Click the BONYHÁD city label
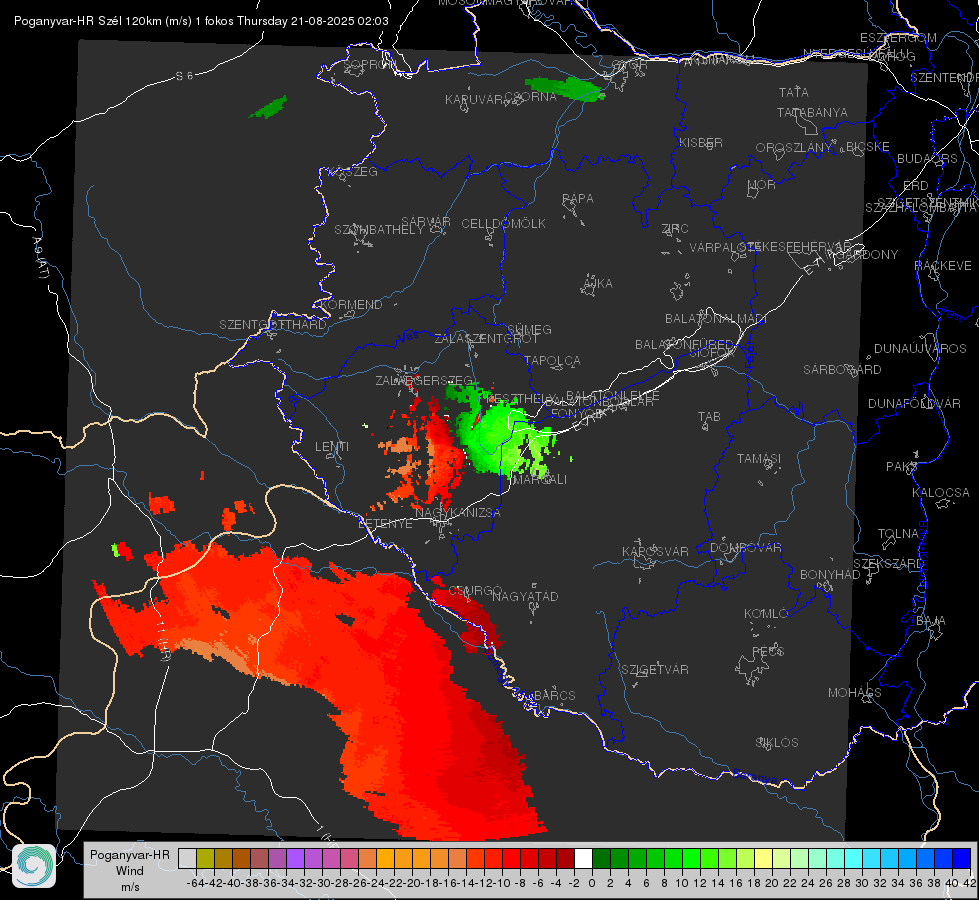Image resolution: width=979 pixels, height=900 pixels. 830,575
